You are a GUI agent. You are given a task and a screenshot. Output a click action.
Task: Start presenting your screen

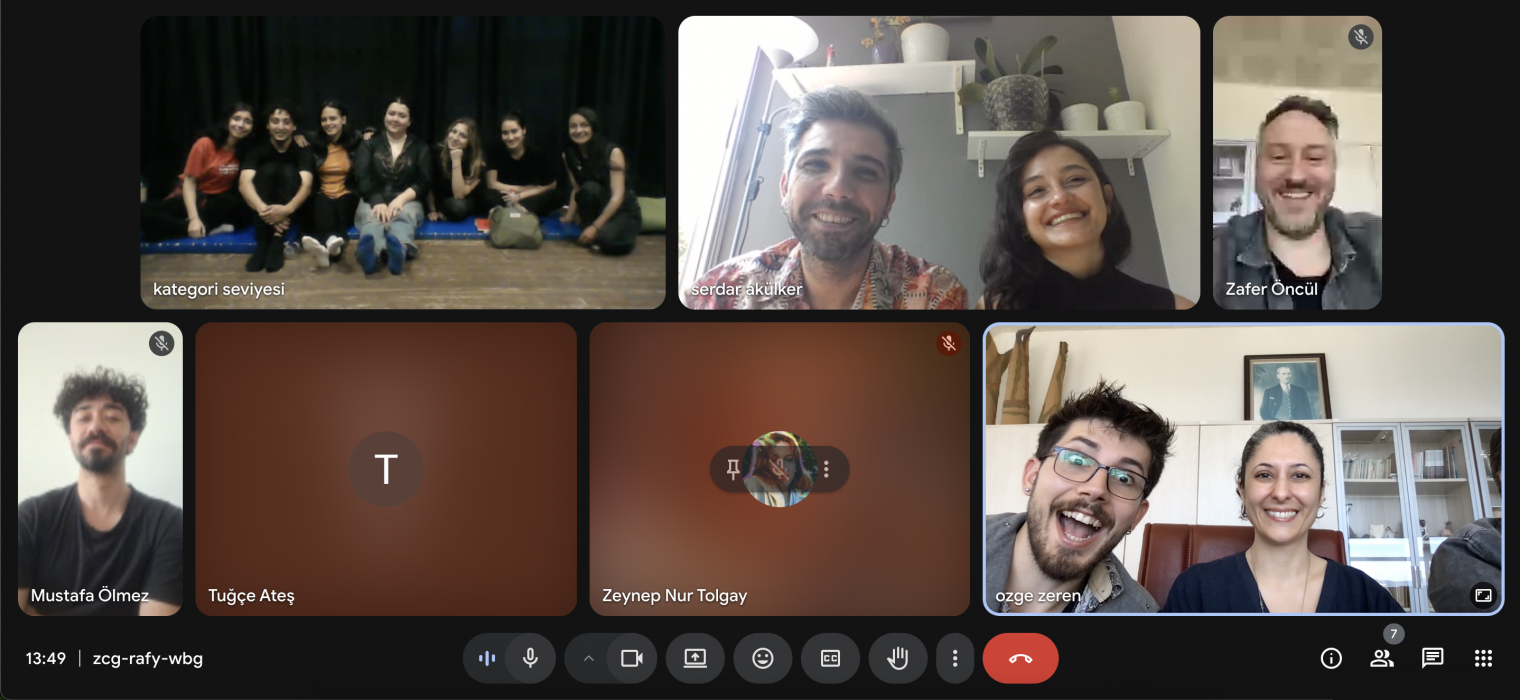click(695, 658)
